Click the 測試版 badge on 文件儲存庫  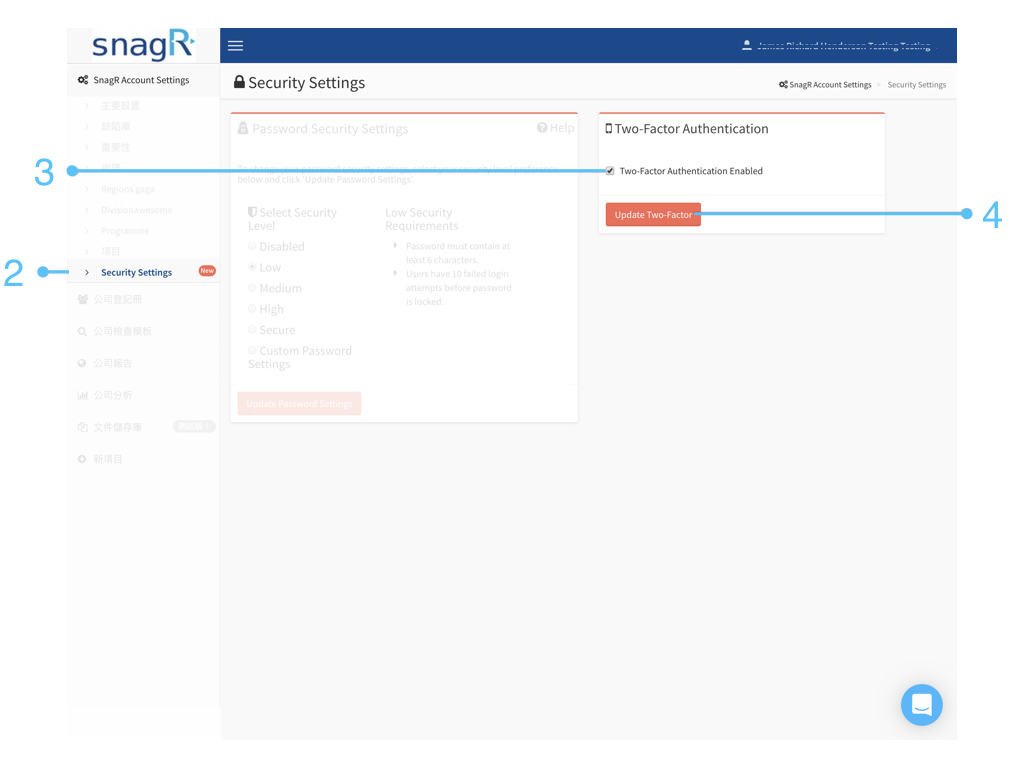coord(194,426)
